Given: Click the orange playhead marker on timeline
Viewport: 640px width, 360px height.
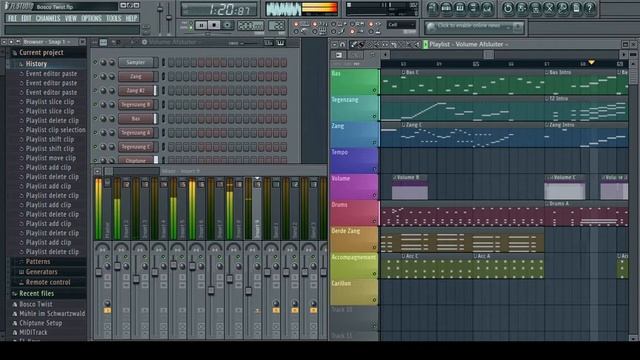Looking at the screenshot, I should [x=591, y=62].
